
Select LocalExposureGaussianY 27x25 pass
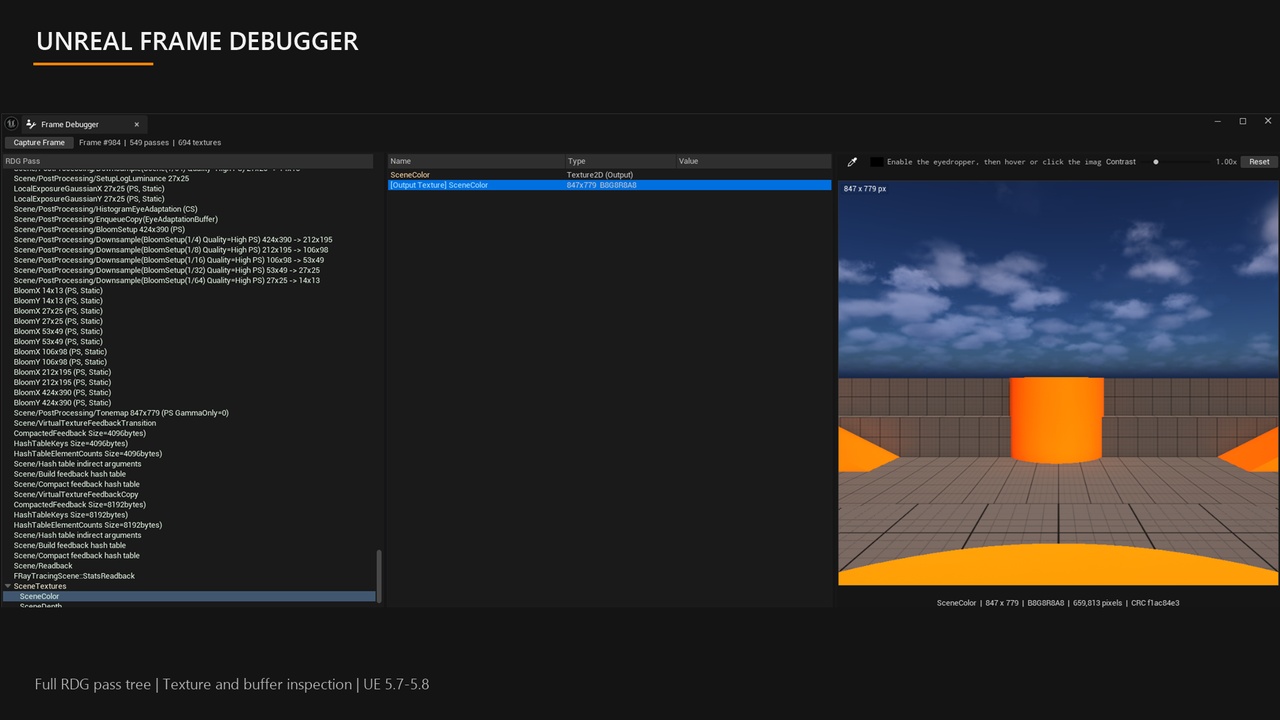89,199
